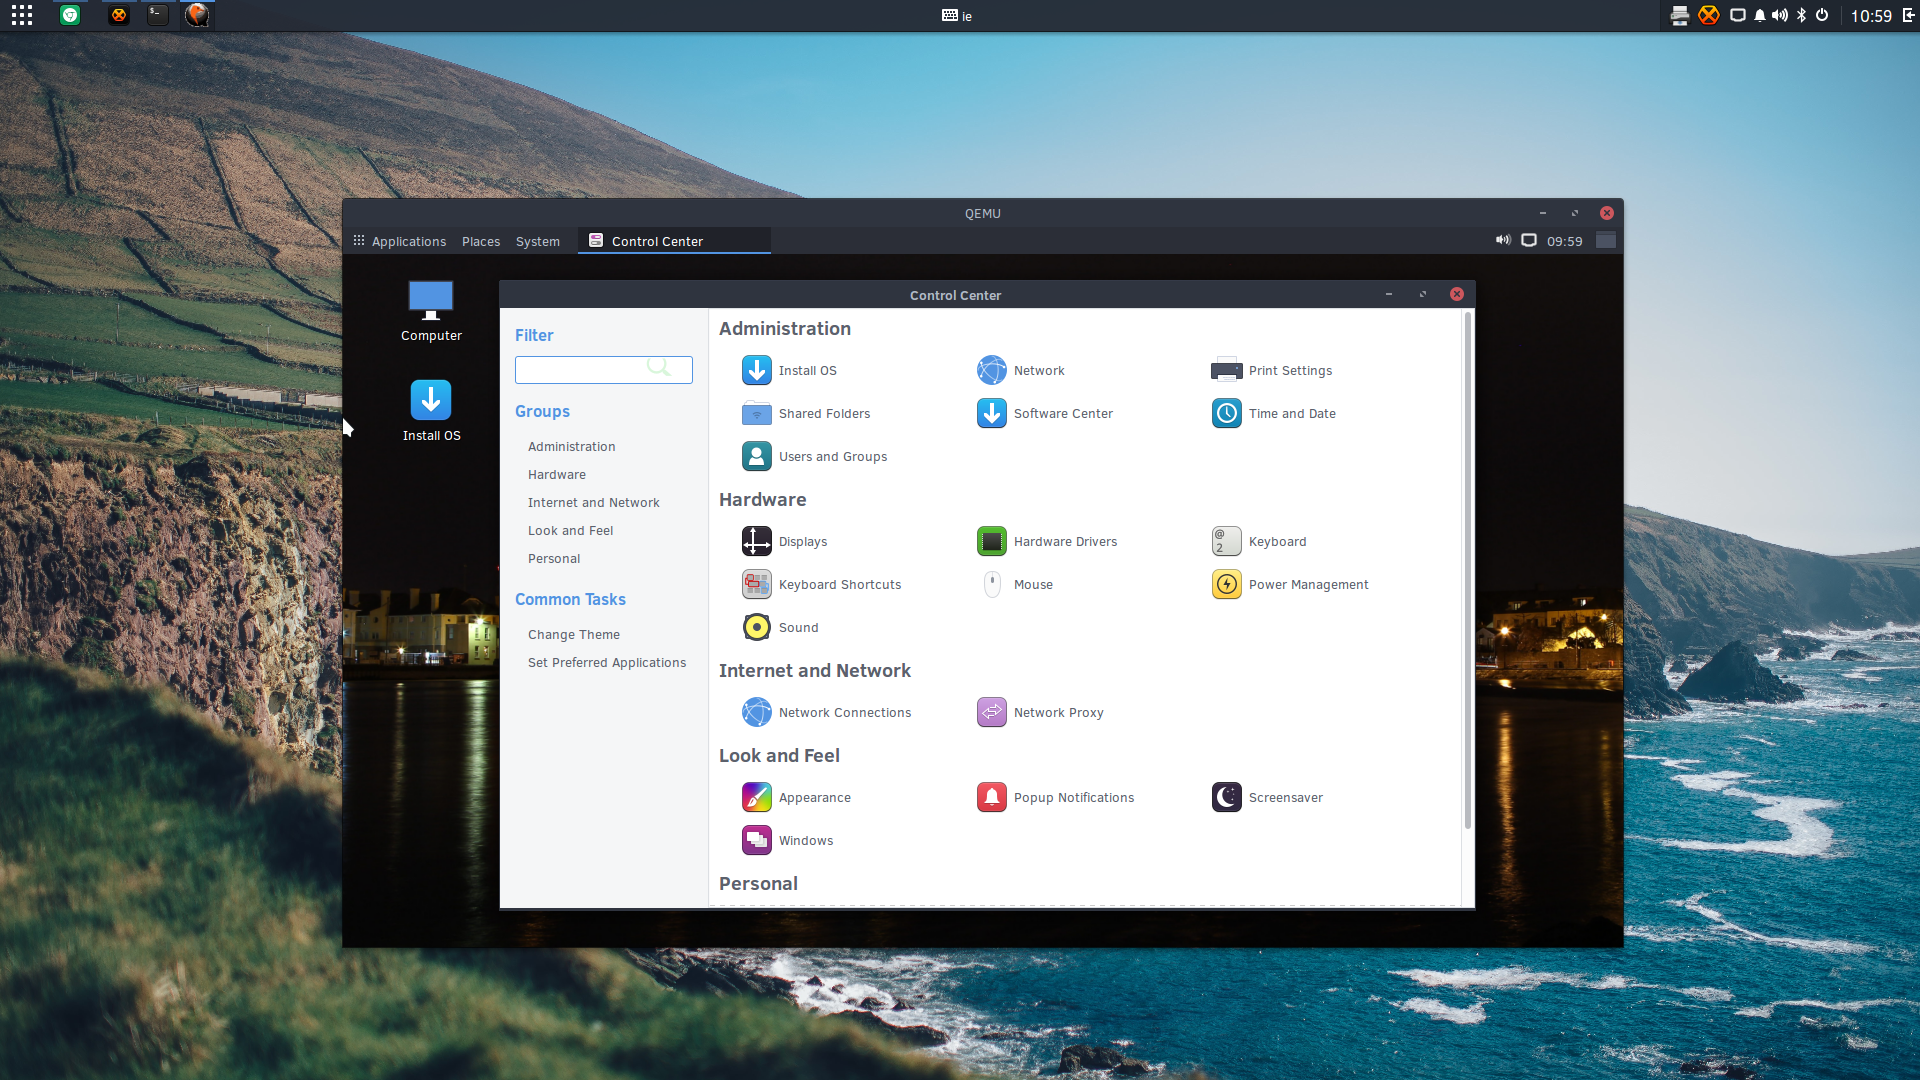
Task: Open Install OS in Administration section
Action: point(789,370)
